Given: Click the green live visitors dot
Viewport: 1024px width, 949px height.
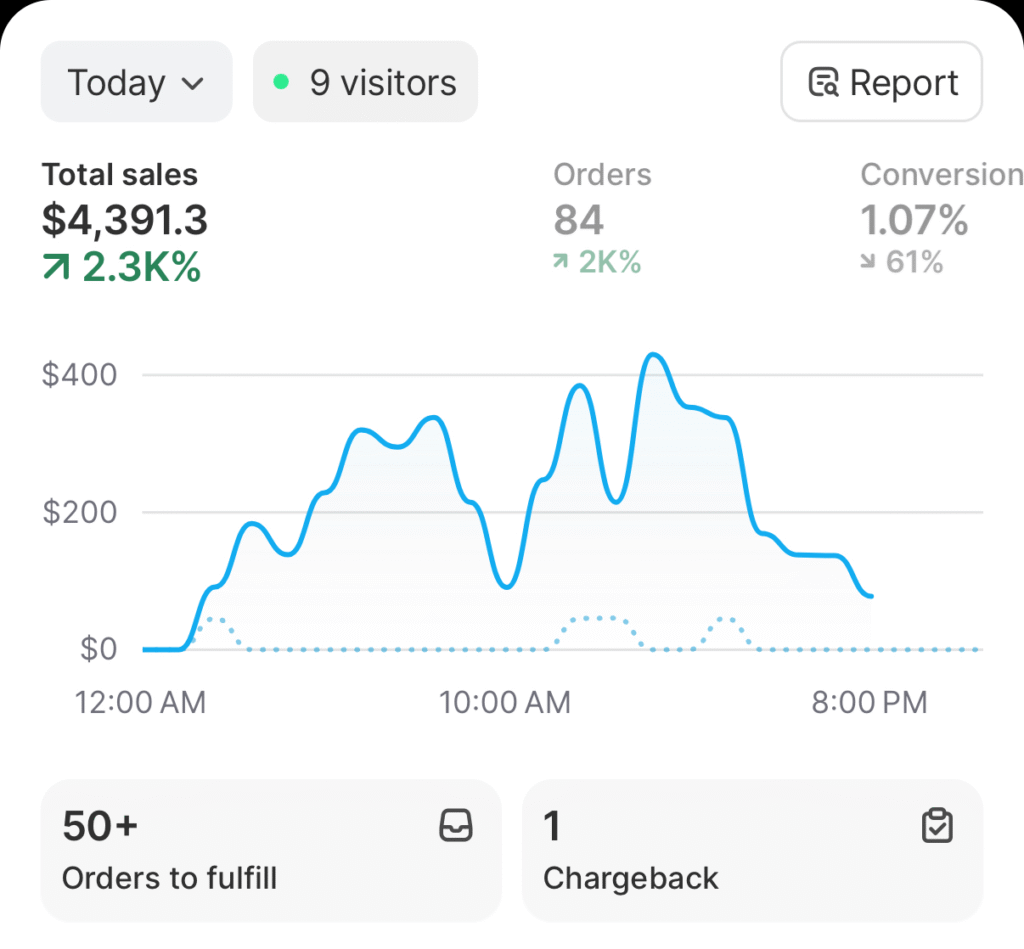Looking at the screenshot, I should click(x=281, y=82).
